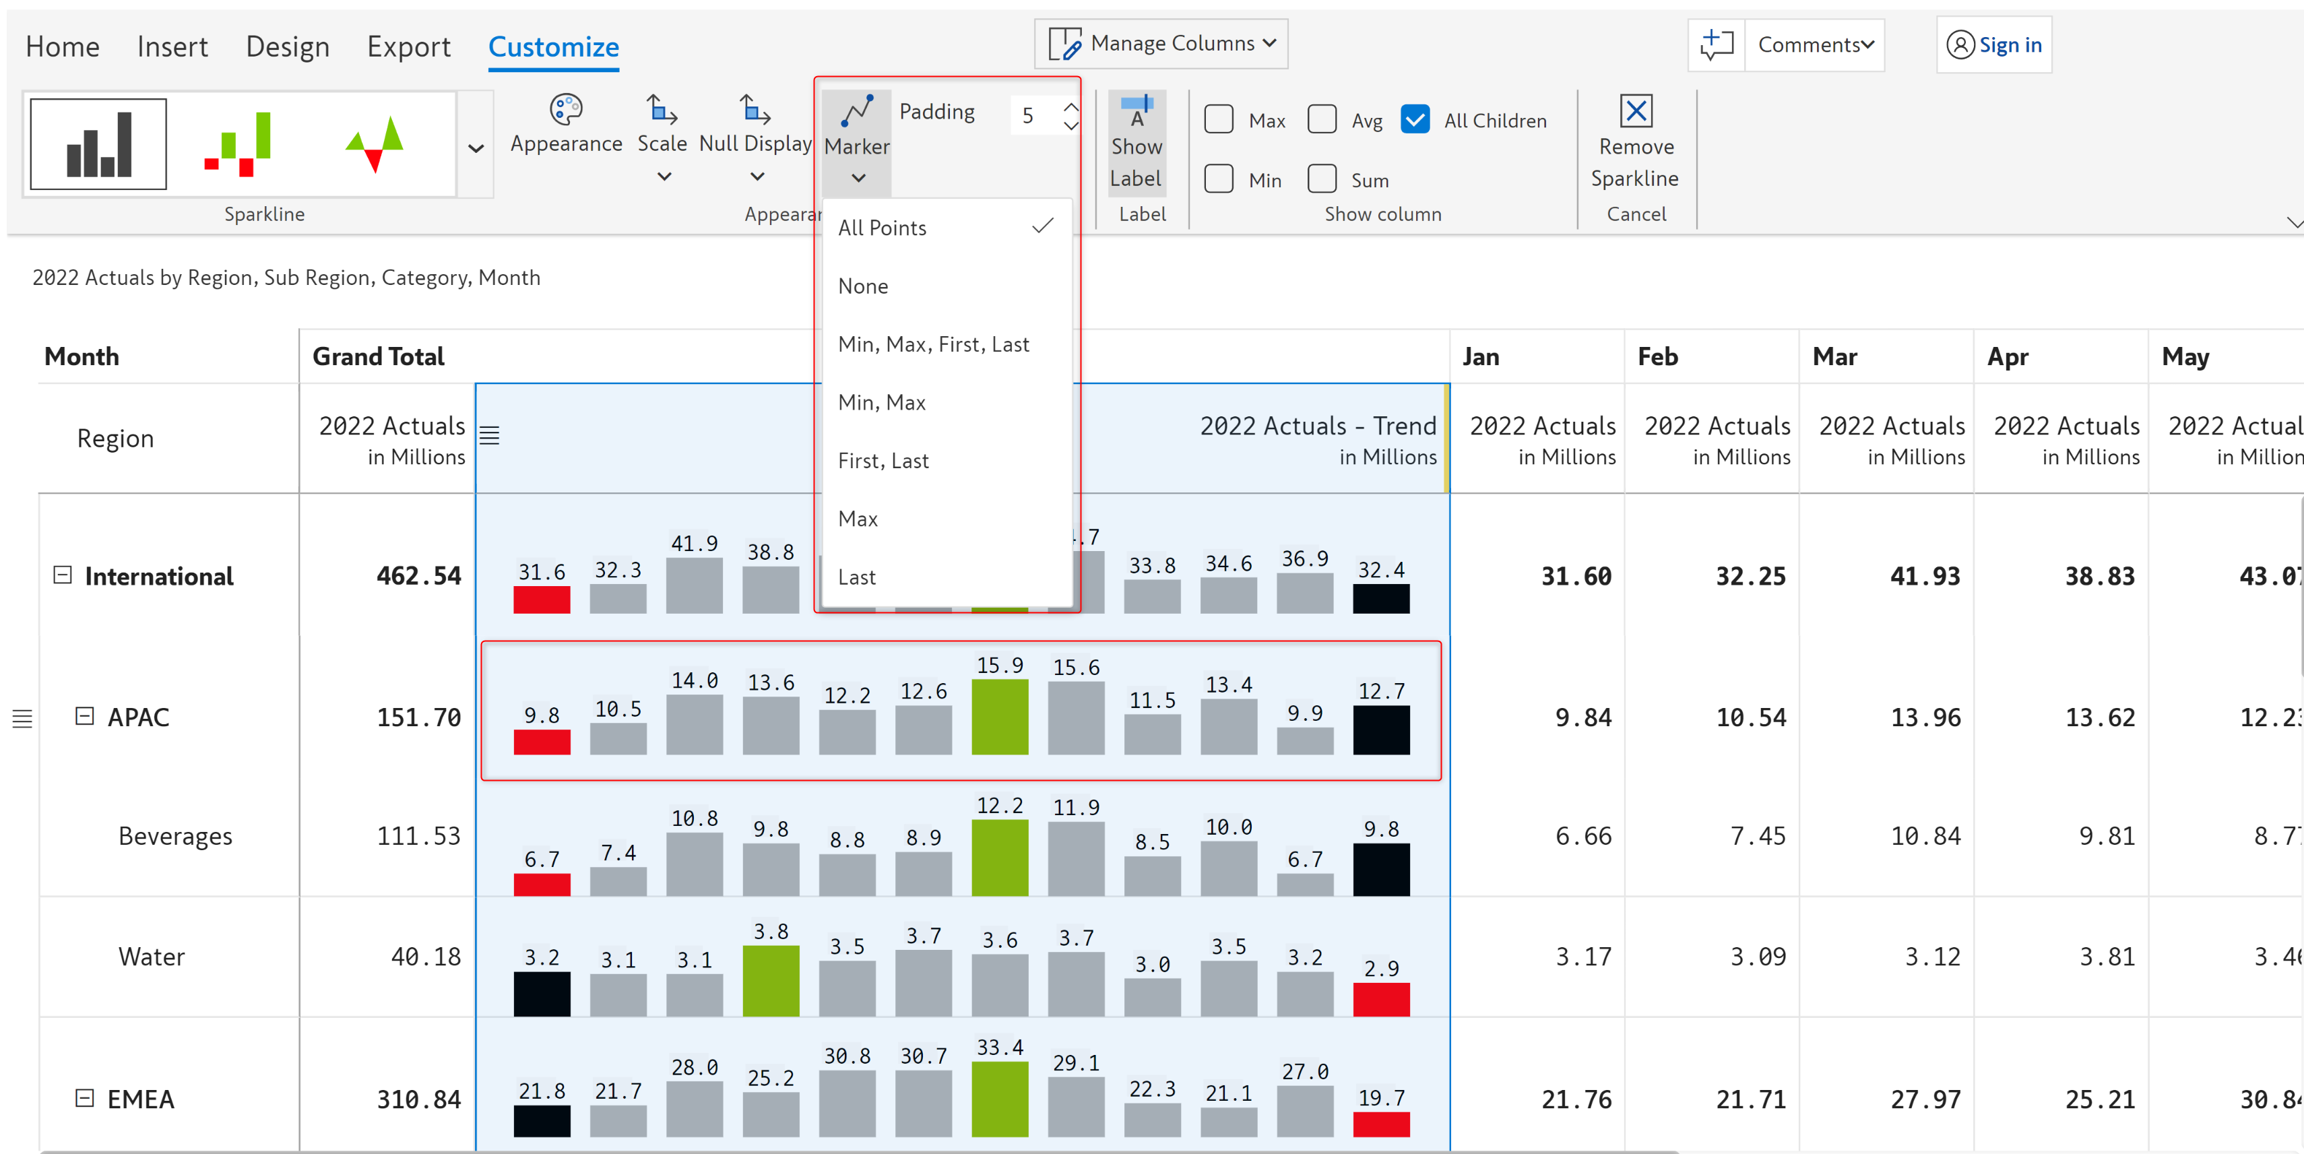This screenshot has width=2304, height=1154.
Task: Collapse the International region row
Action: 63,575
